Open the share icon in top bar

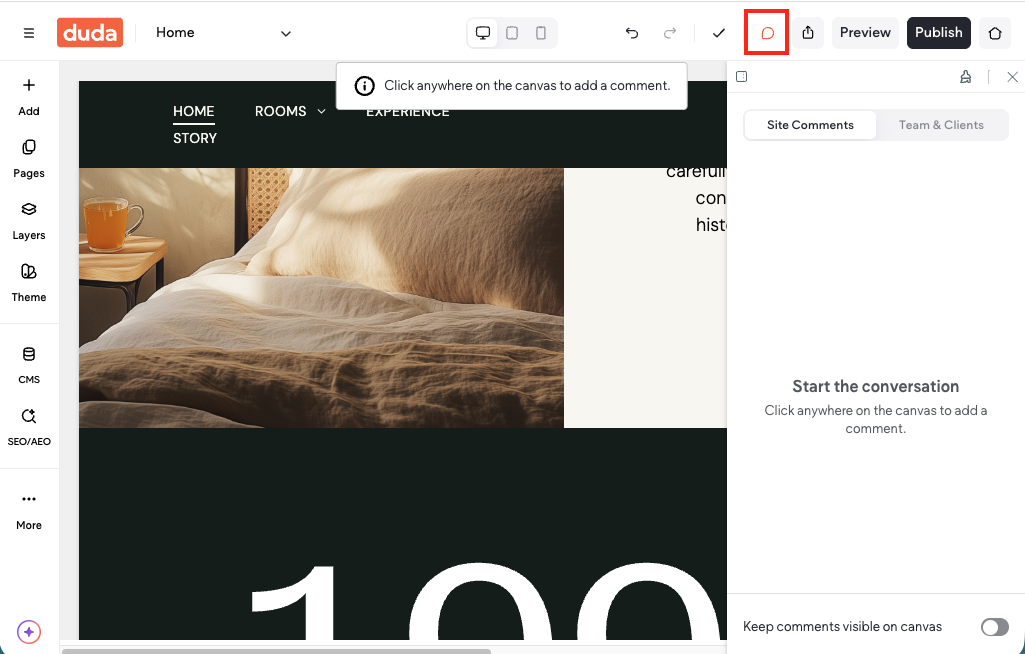point(808,33)
